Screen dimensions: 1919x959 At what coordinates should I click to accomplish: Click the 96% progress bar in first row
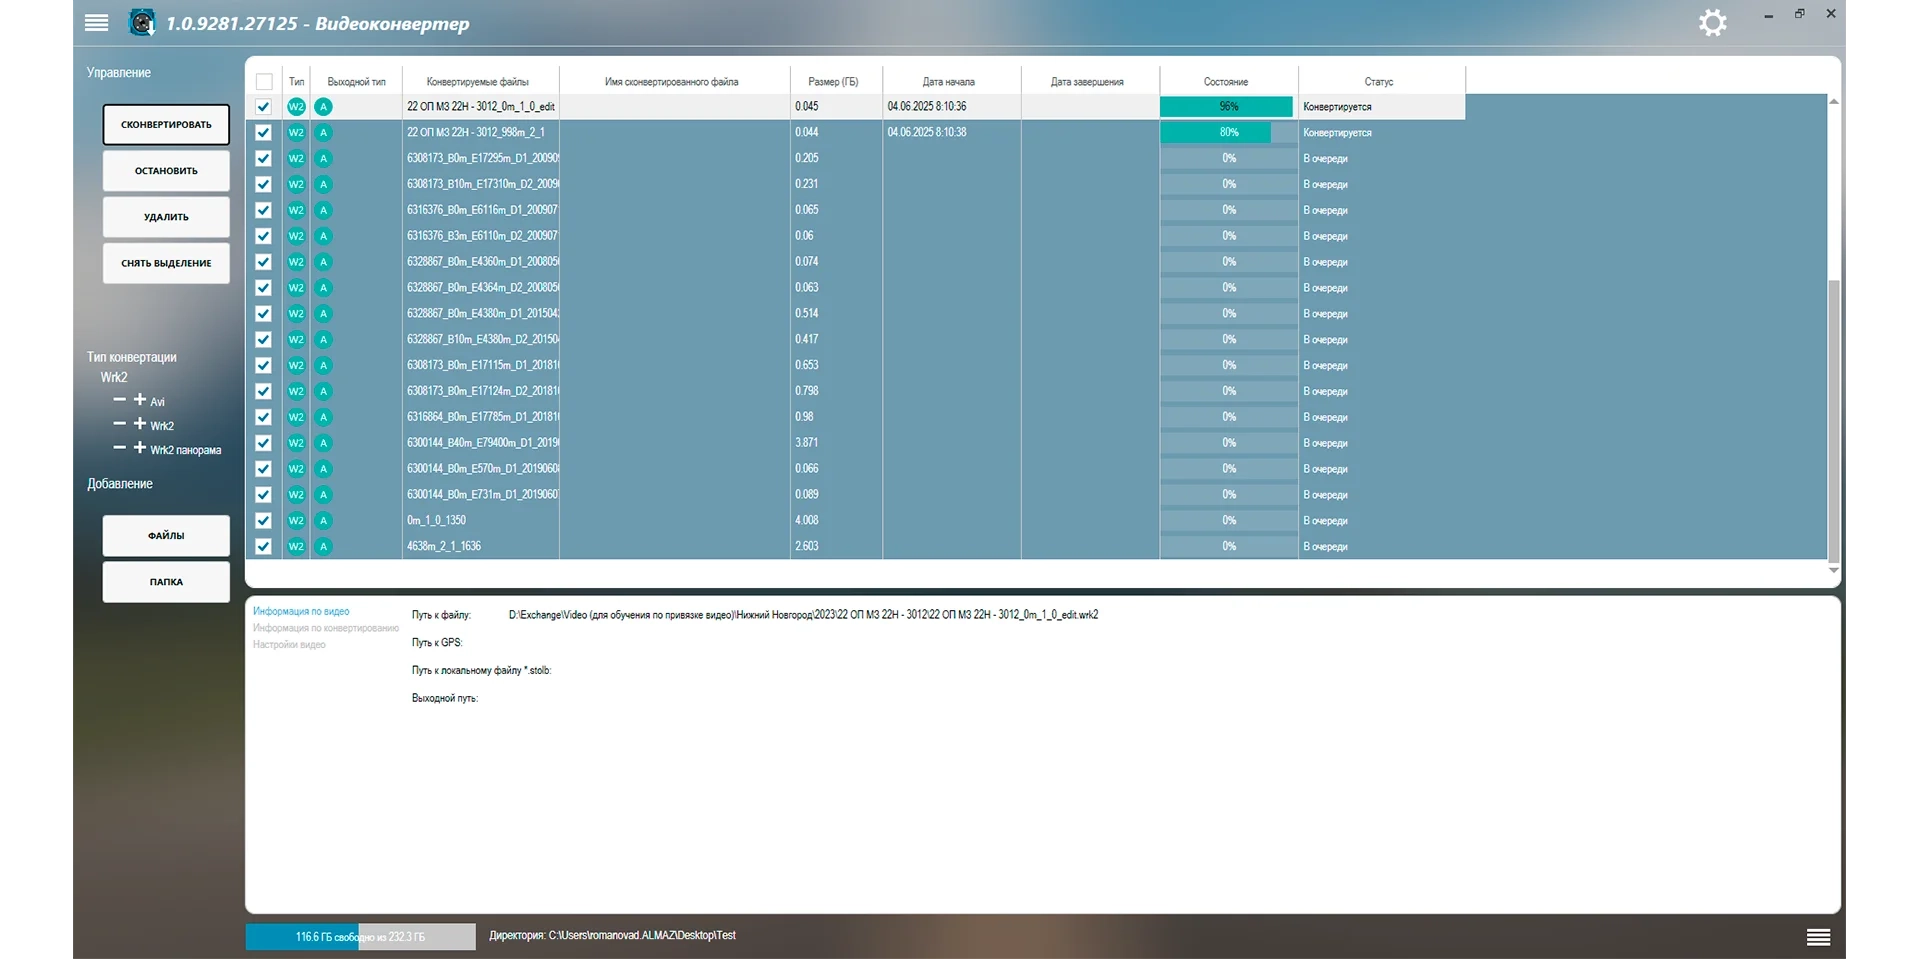pos(1227,107)
